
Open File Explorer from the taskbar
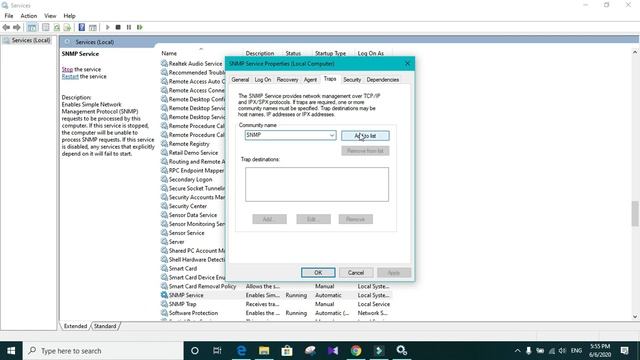tap(264, 351)
